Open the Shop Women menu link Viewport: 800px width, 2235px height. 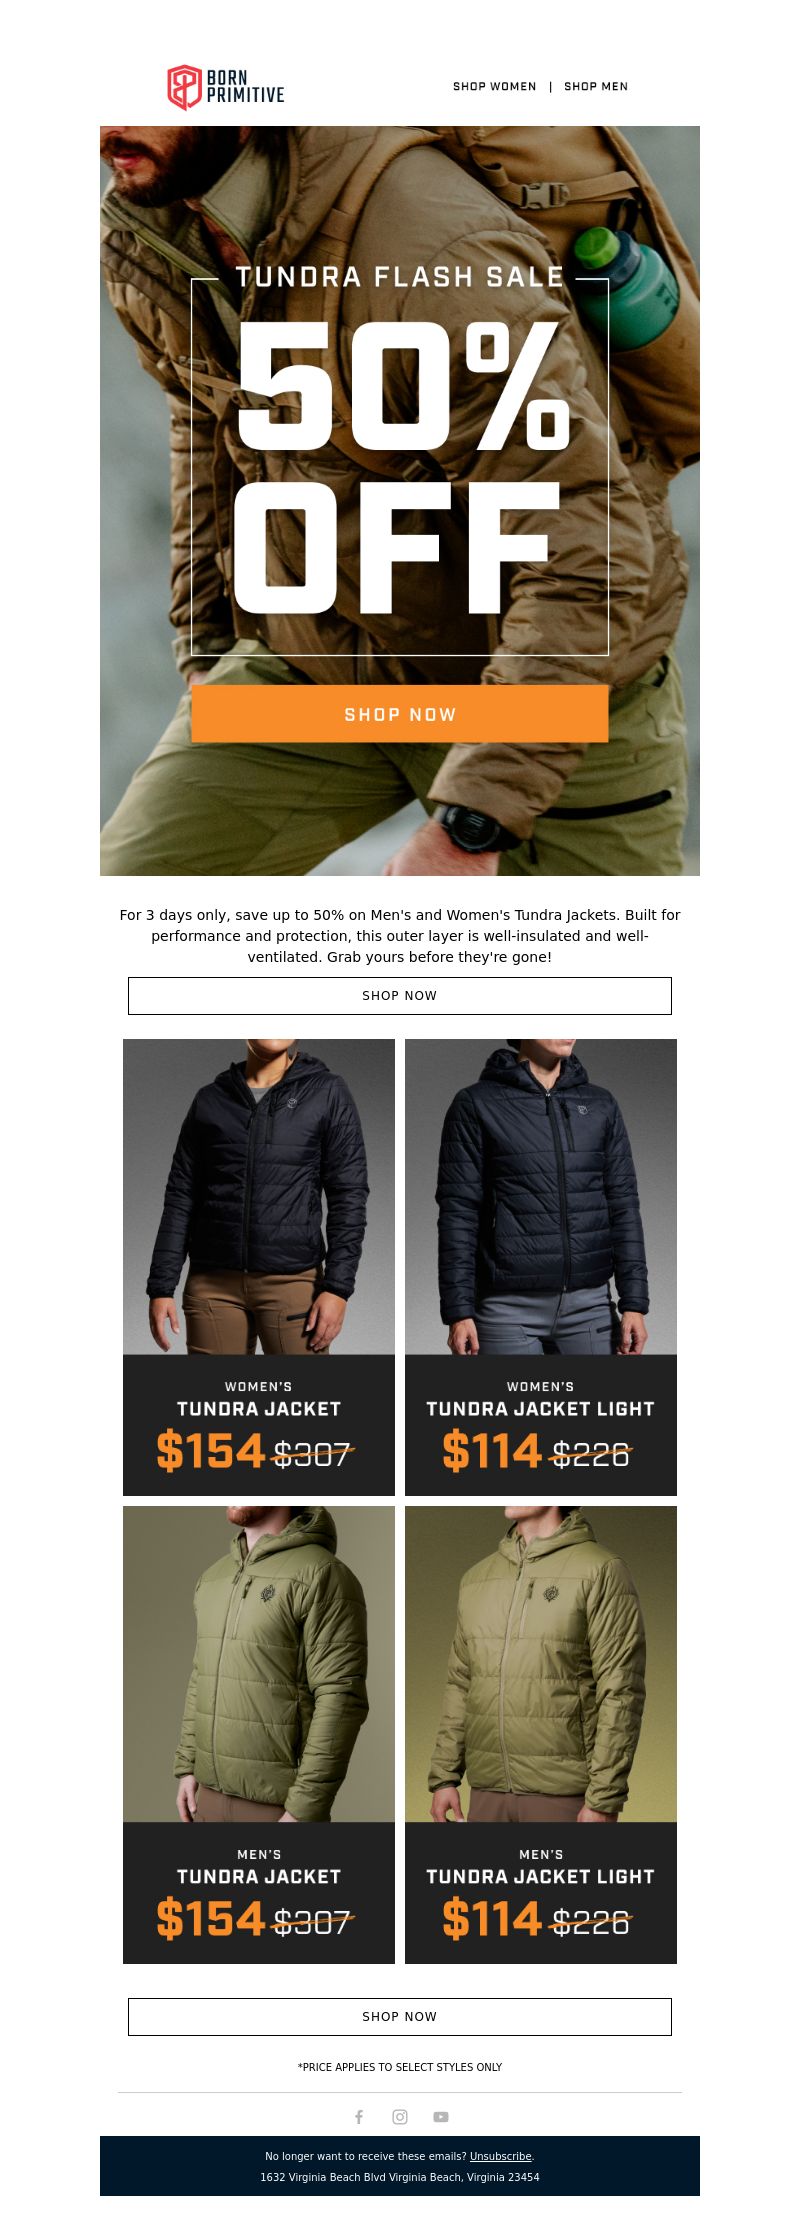495,86
